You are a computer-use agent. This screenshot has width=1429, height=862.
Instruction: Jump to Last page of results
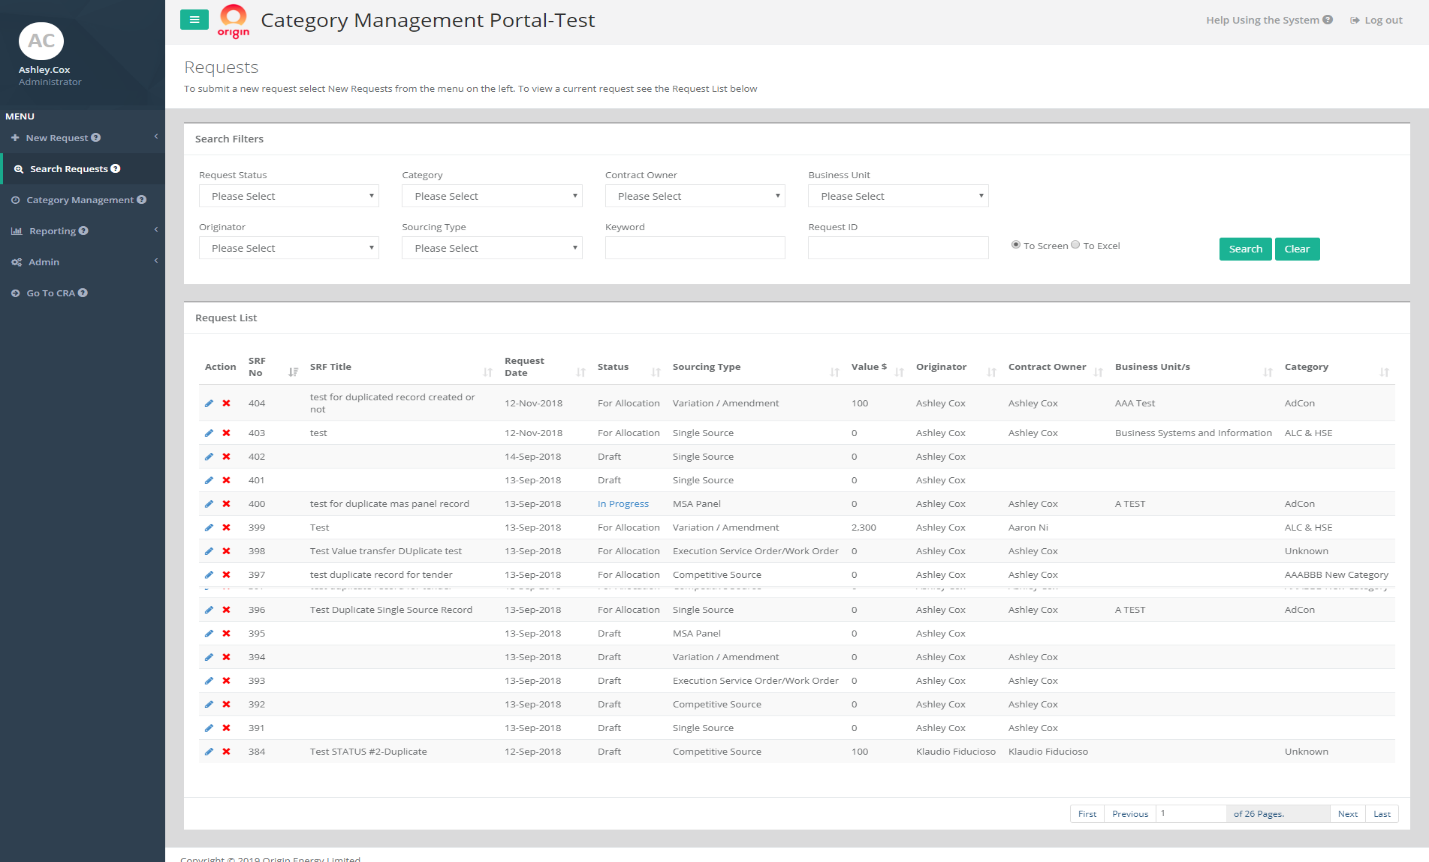pos(1382,814)
